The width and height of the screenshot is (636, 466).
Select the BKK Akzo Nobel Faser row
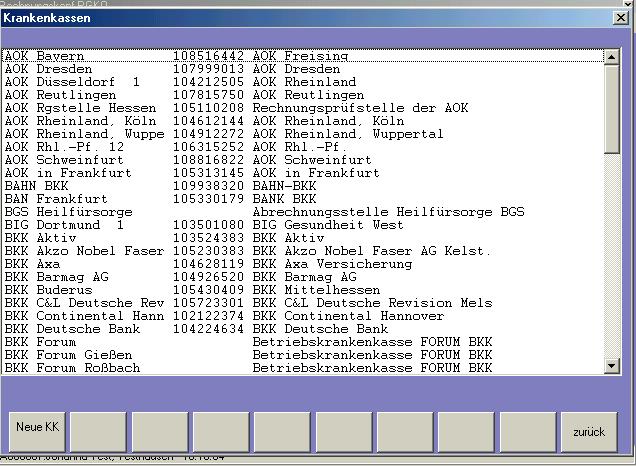(x=303, y=251)
